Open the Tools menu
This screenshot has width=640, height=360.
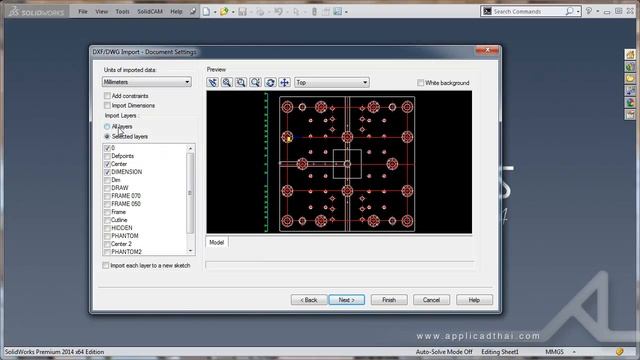[122, 11]
